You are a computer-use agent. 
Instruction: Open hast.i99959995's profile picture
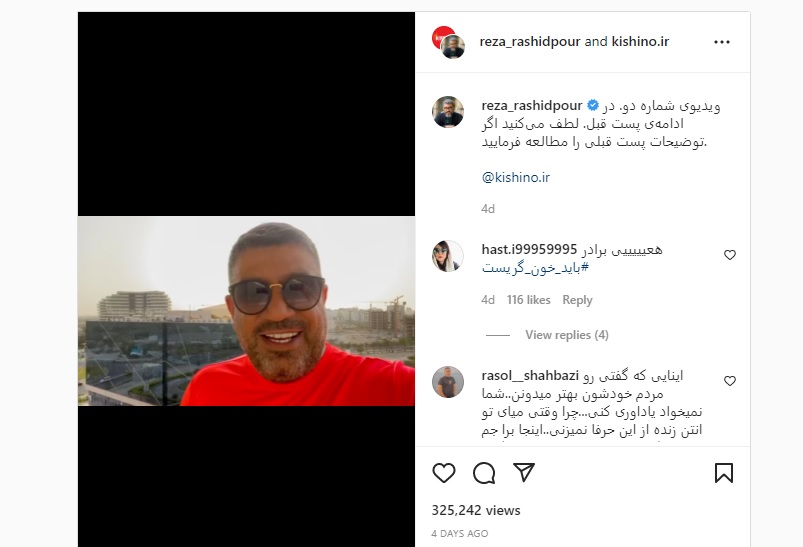tap(448, 256)
